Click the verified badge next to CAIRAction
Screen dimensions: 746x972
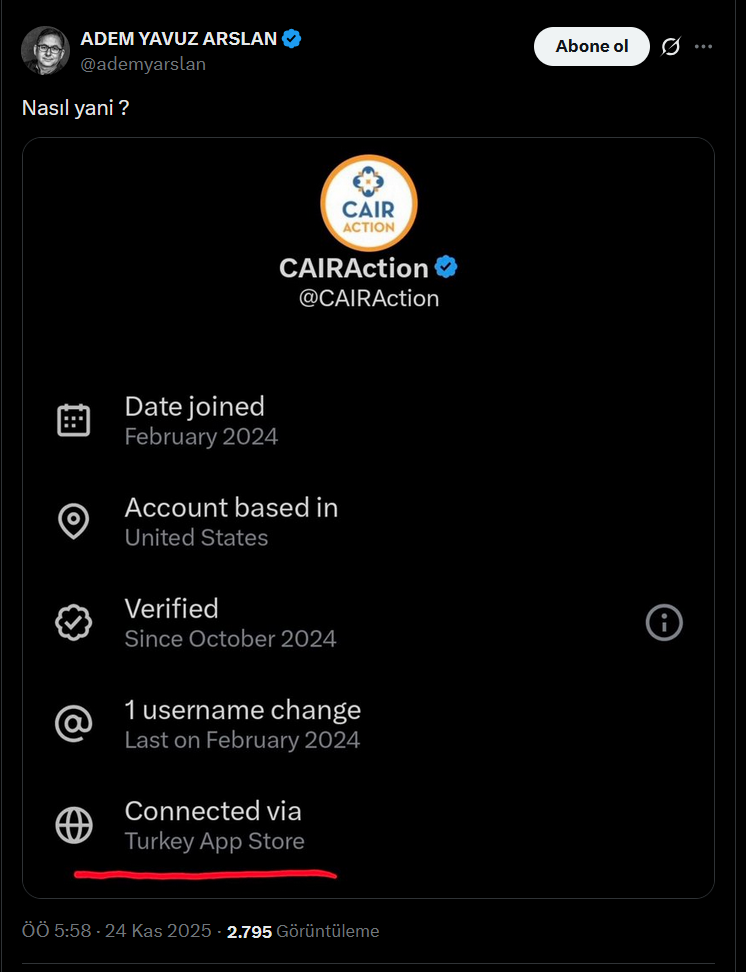click(x=446, y=267)
